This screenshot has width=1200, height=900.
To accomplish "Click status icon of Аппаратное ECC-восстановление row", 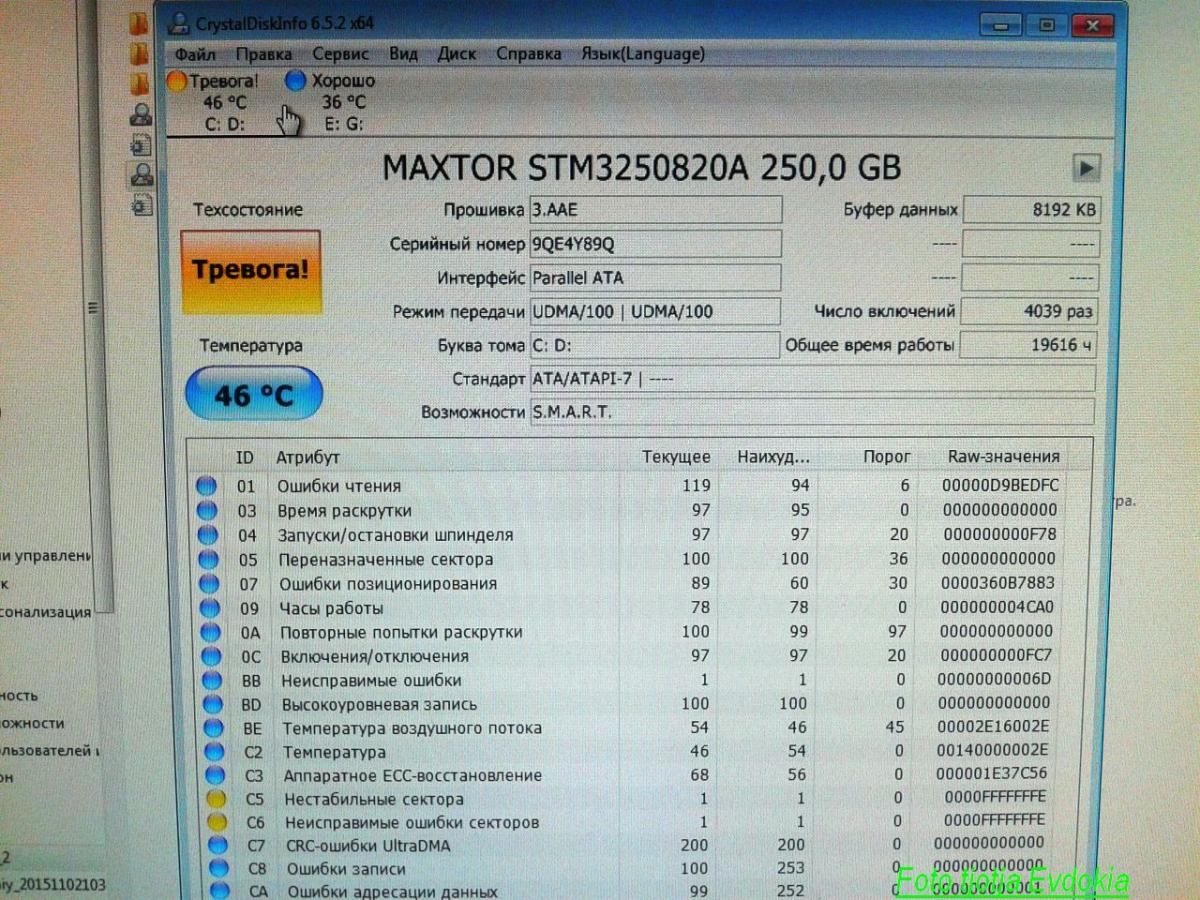I will [x=214, y=775].
